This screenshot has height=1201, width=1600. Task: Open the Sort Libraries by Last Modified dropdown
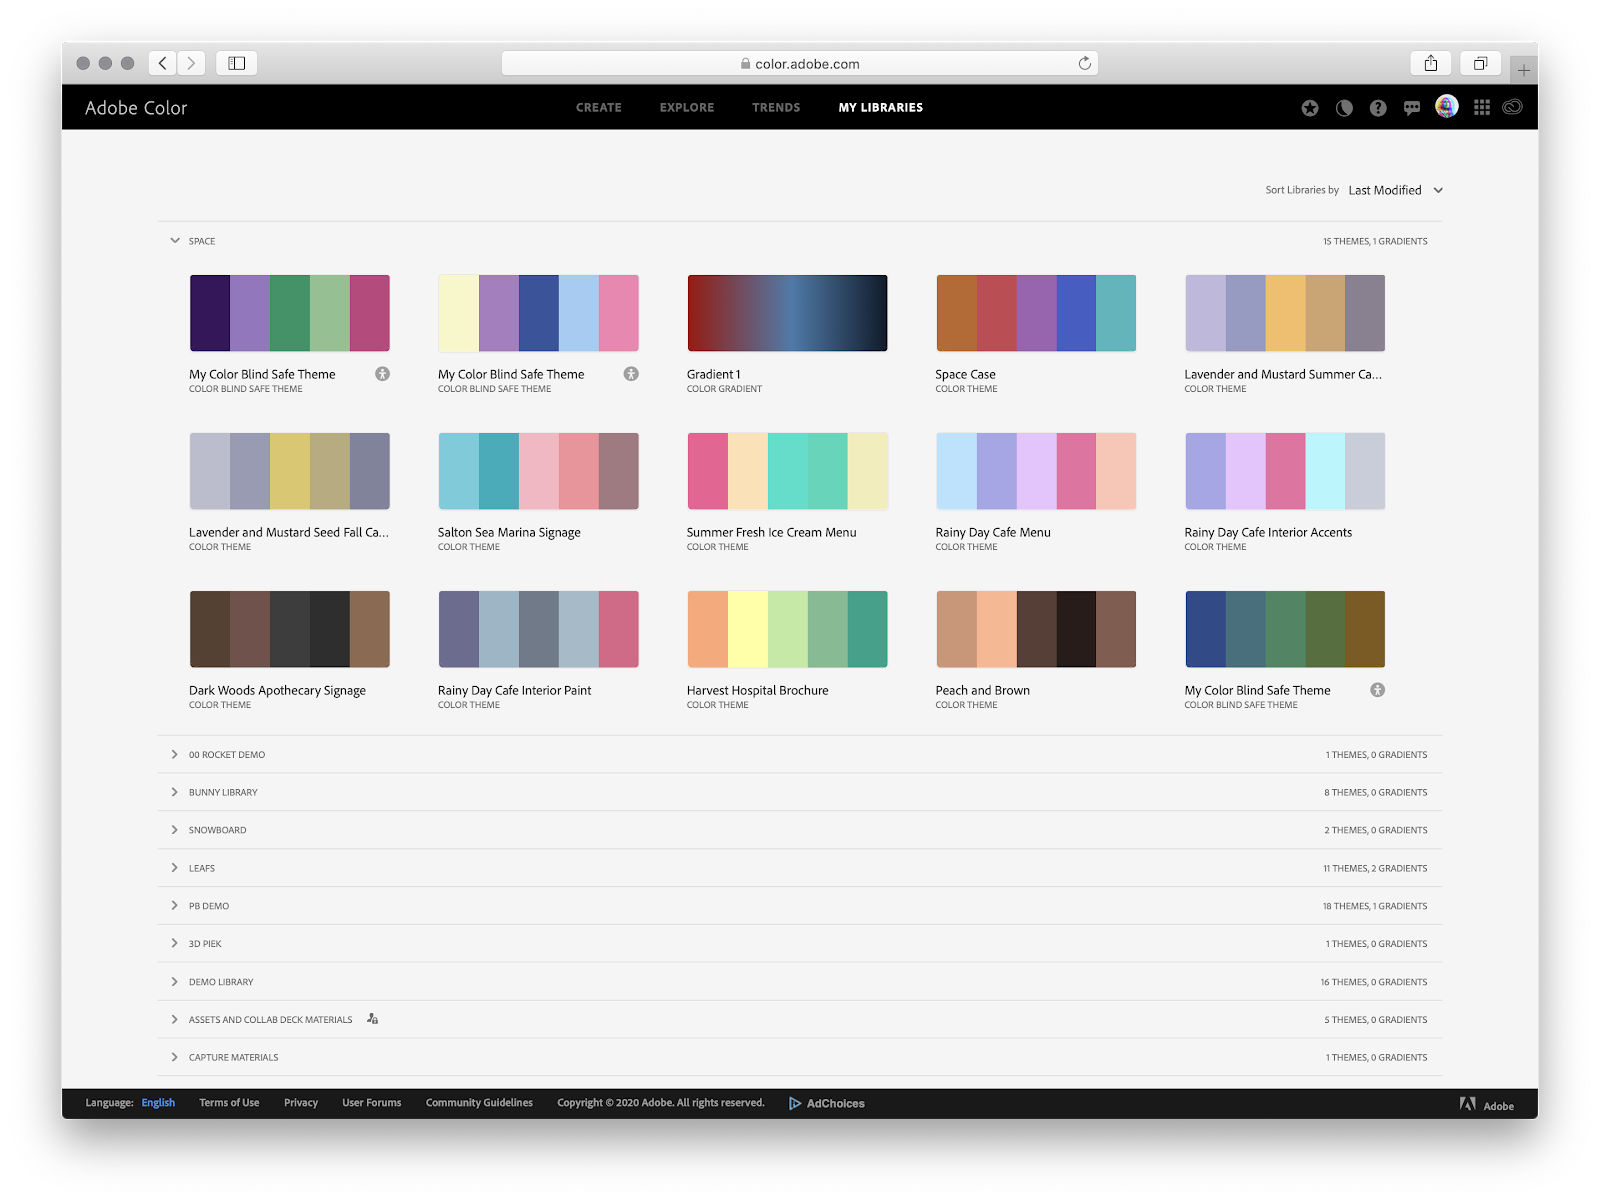tap(1395, 190)
